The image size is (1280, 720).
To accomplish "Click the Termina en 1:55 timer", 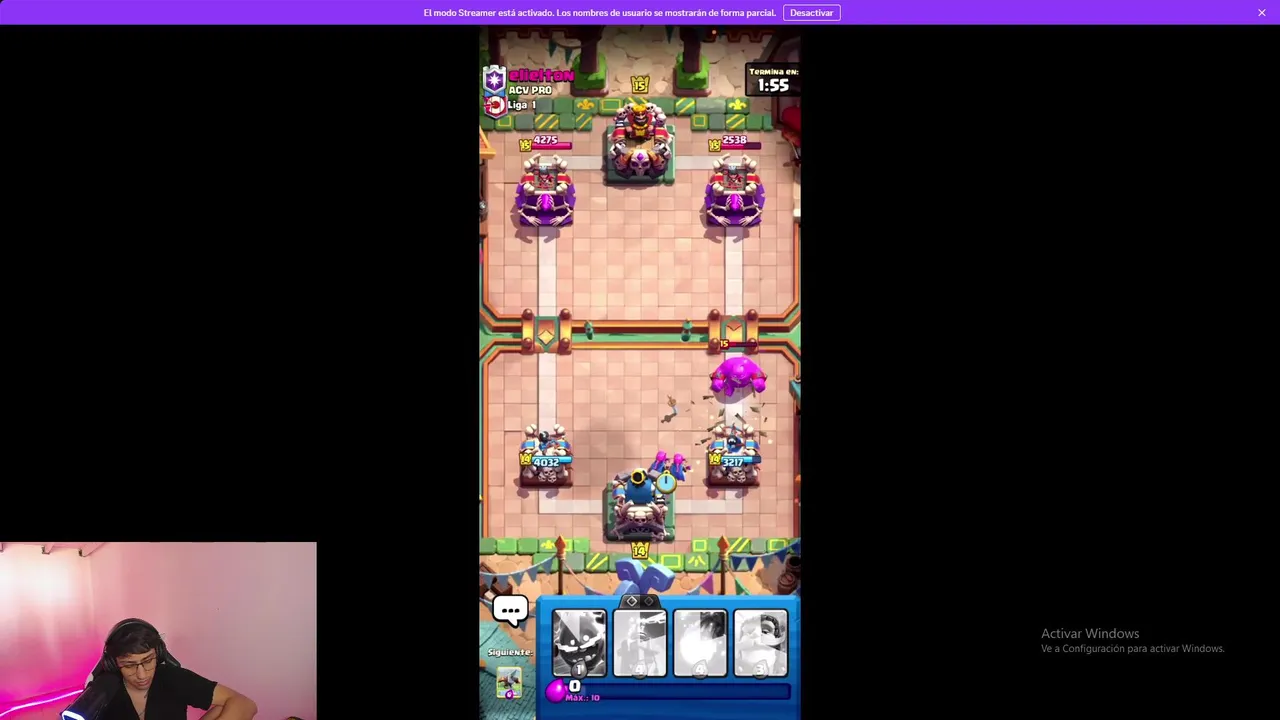I will [773, 80].
